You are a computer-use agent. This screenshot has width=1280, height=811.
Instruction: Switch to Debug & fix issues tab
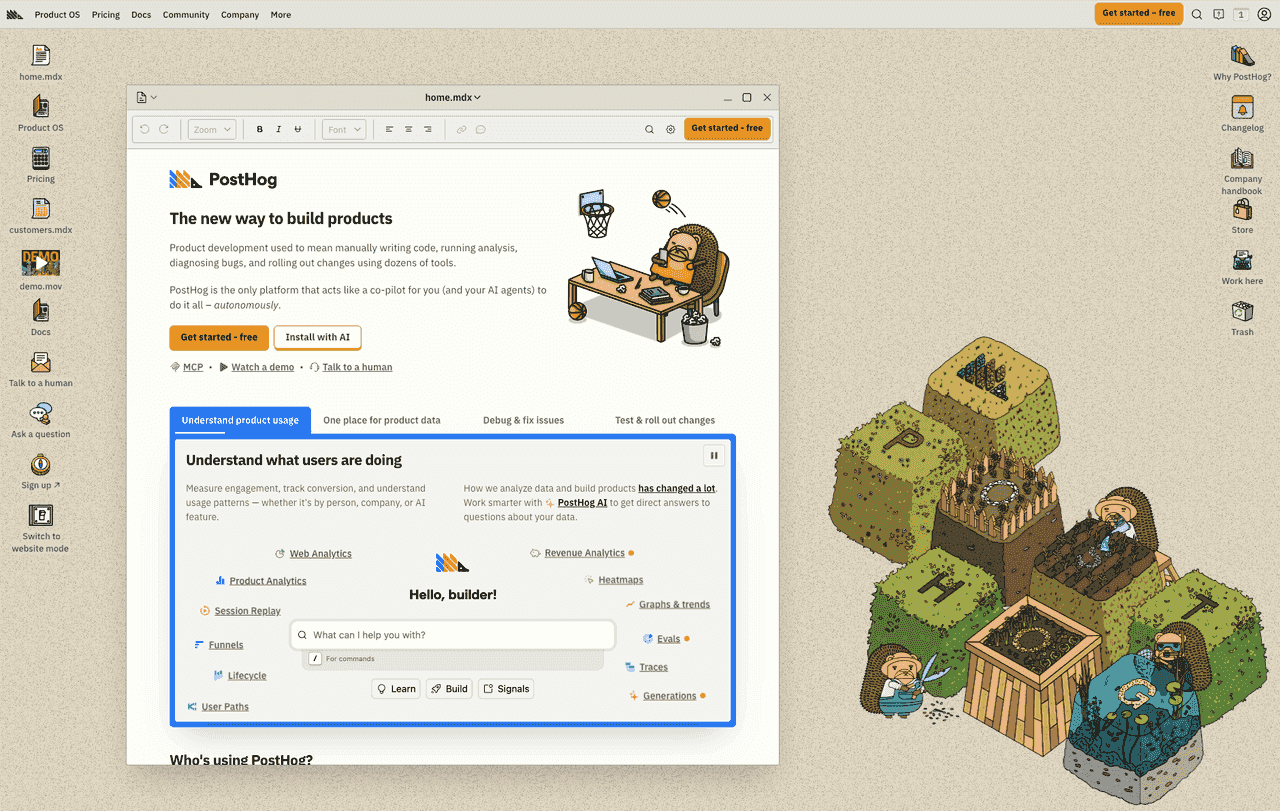pos(523,420)
